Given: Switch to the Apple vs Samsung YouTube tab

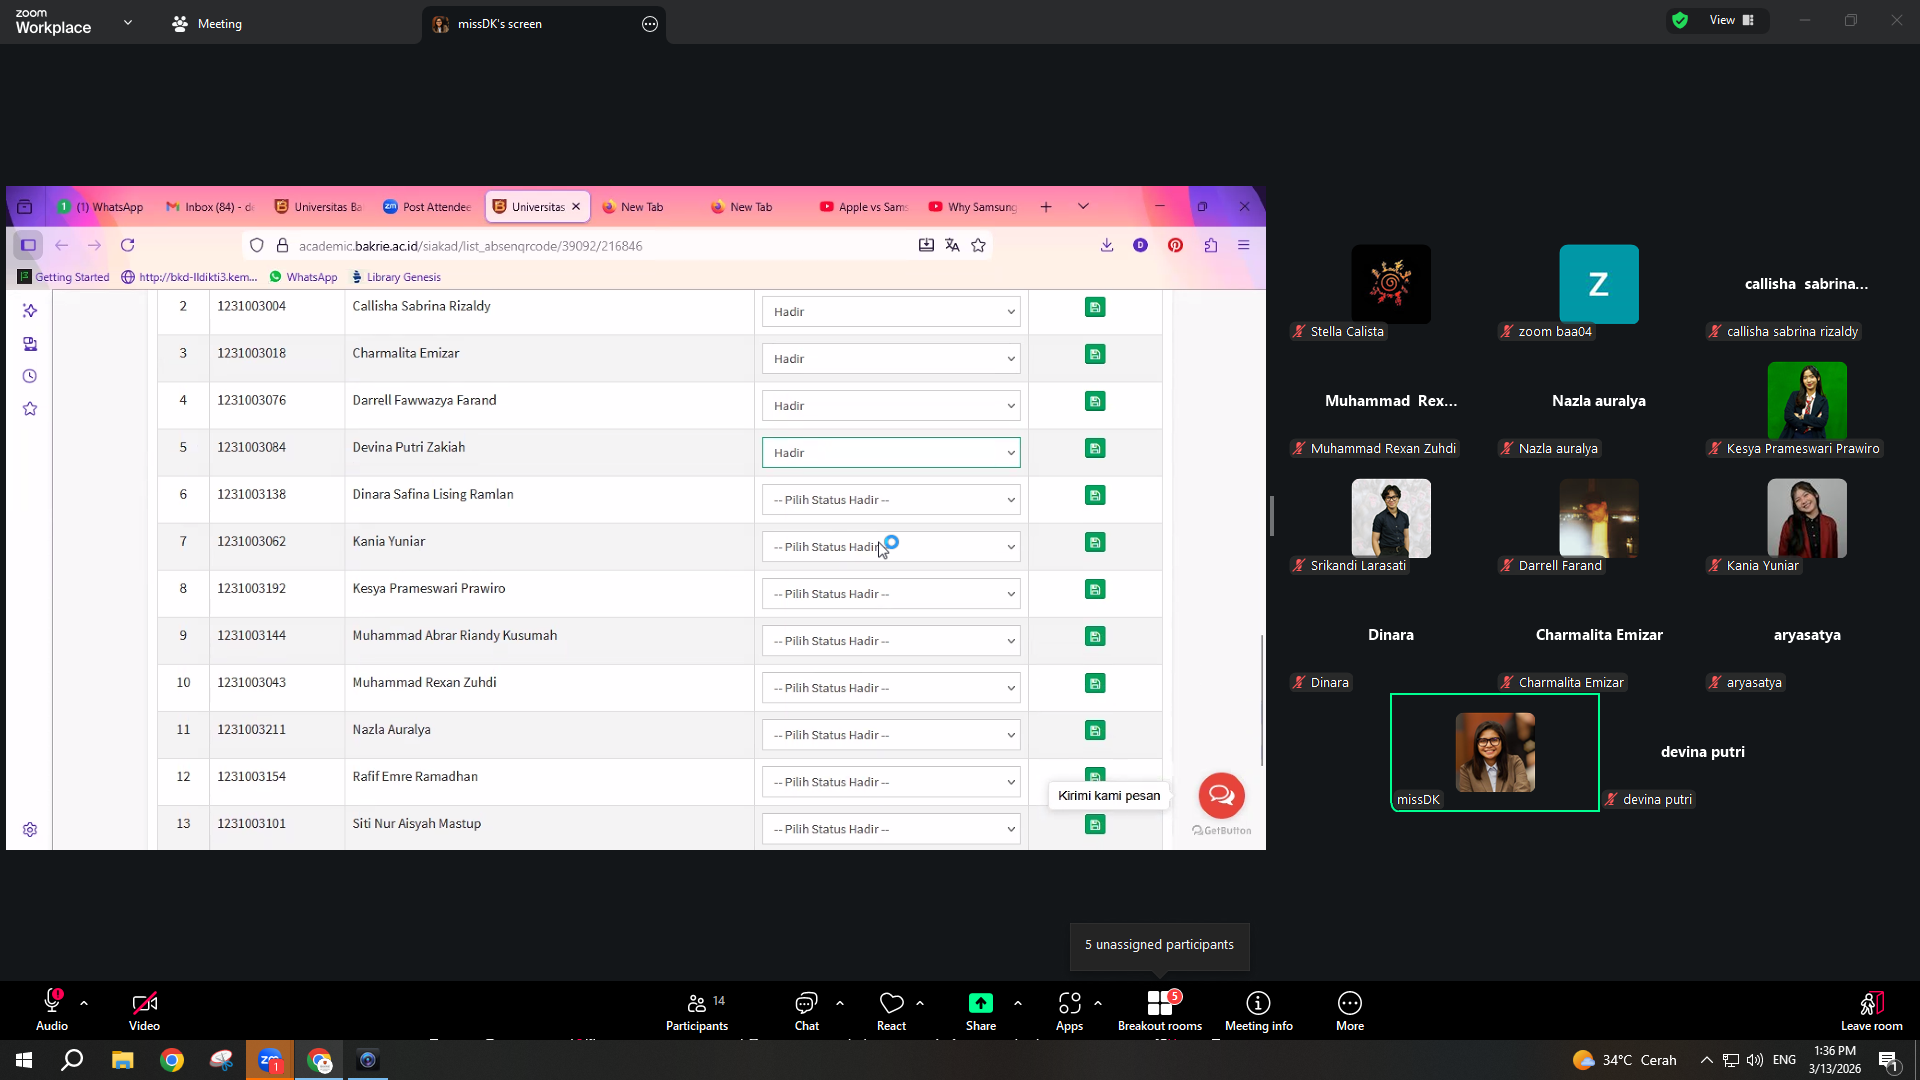Looking at the screenshot, I should [x=864, y=207].
